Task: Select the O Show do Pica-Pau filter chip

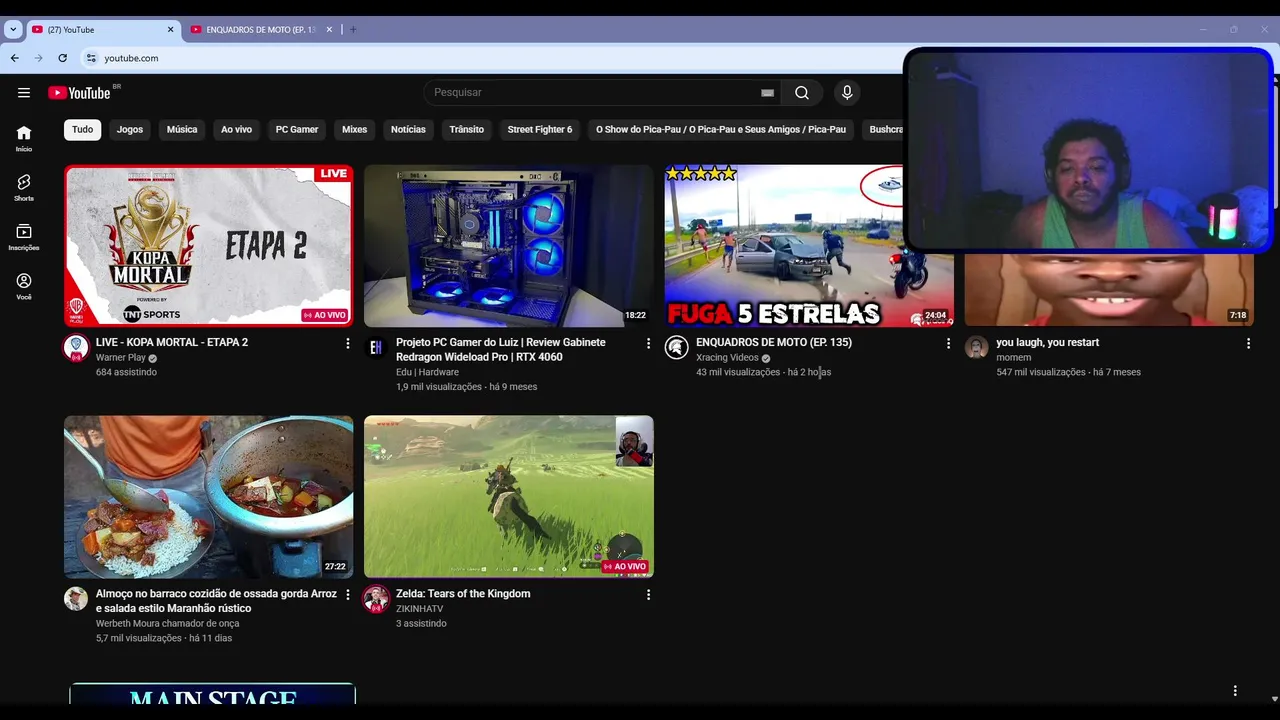Action: coord(721,129)
